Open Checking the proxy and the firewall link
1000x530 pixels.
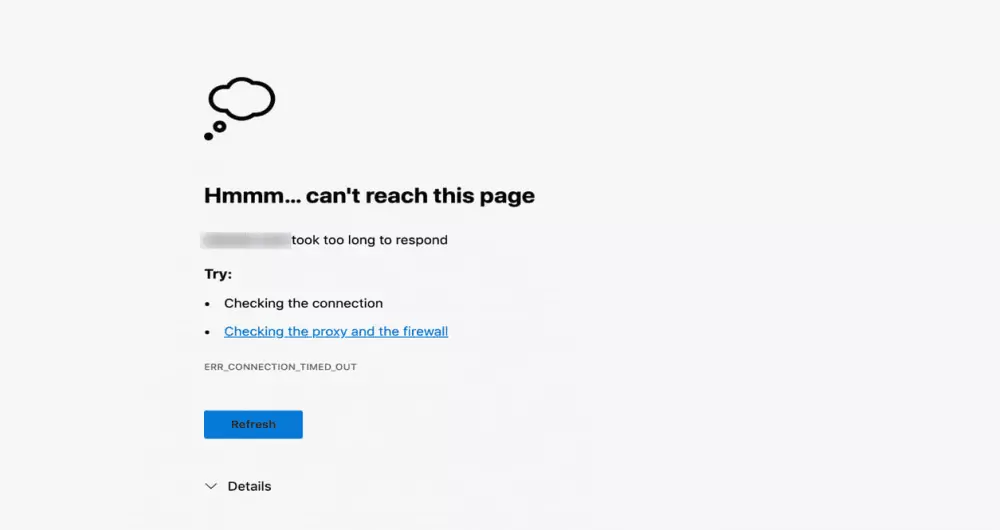point(336,331)
